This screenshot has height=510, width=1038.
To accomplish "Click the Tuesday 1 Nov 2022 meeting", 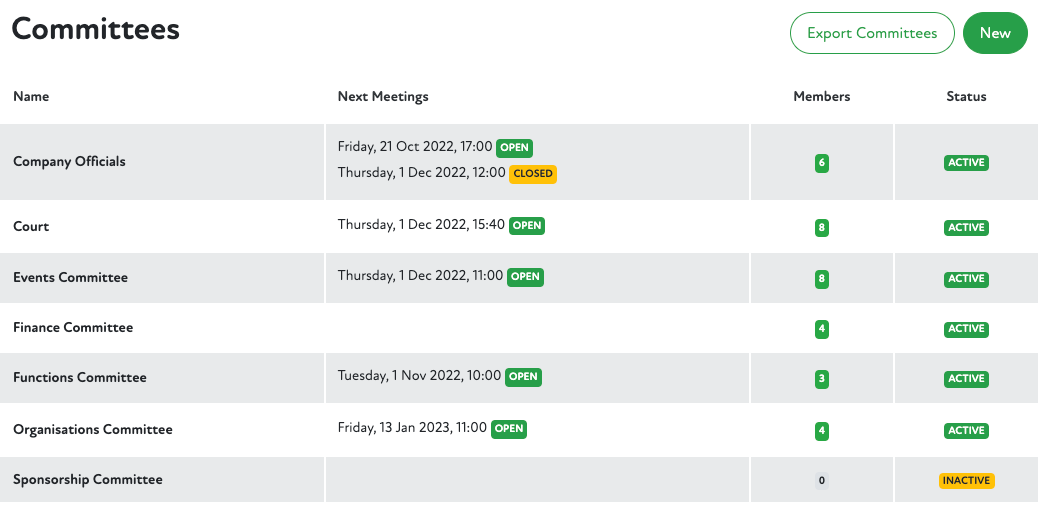I will click(419, 376).
